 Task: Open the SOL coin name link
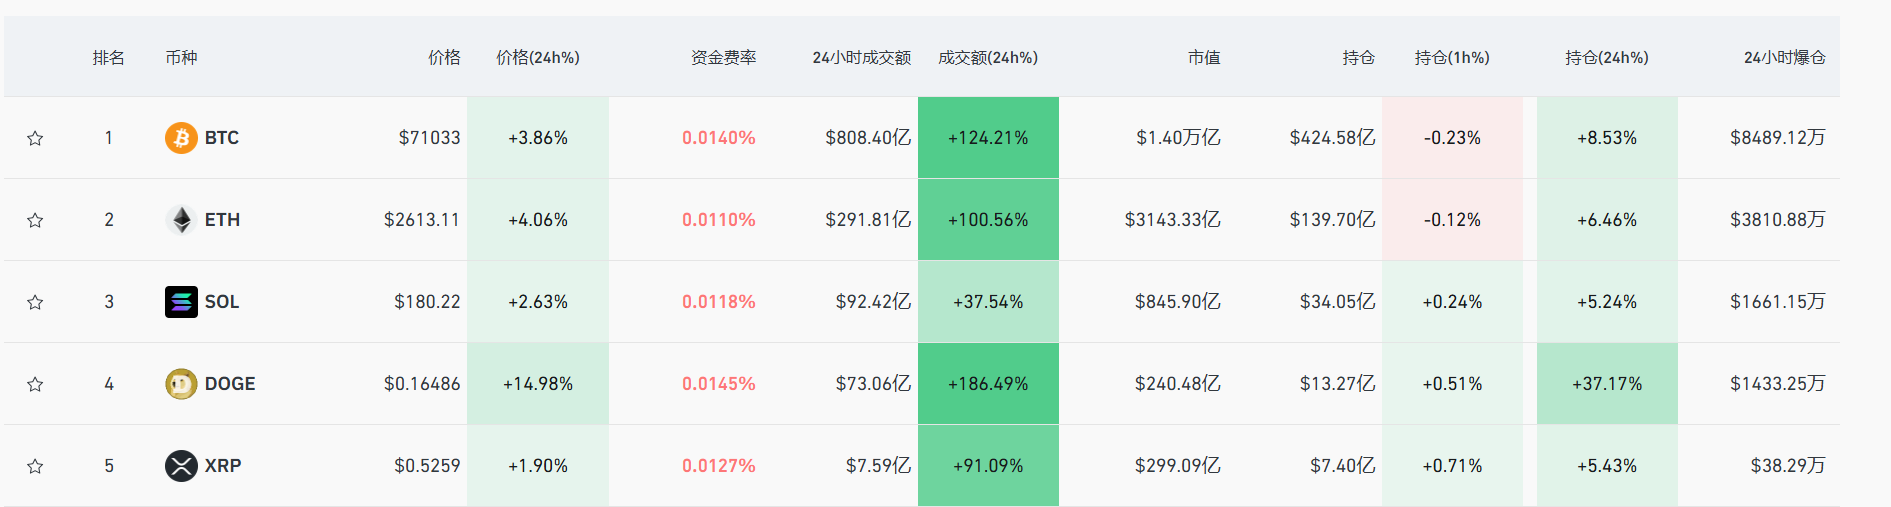222,302
